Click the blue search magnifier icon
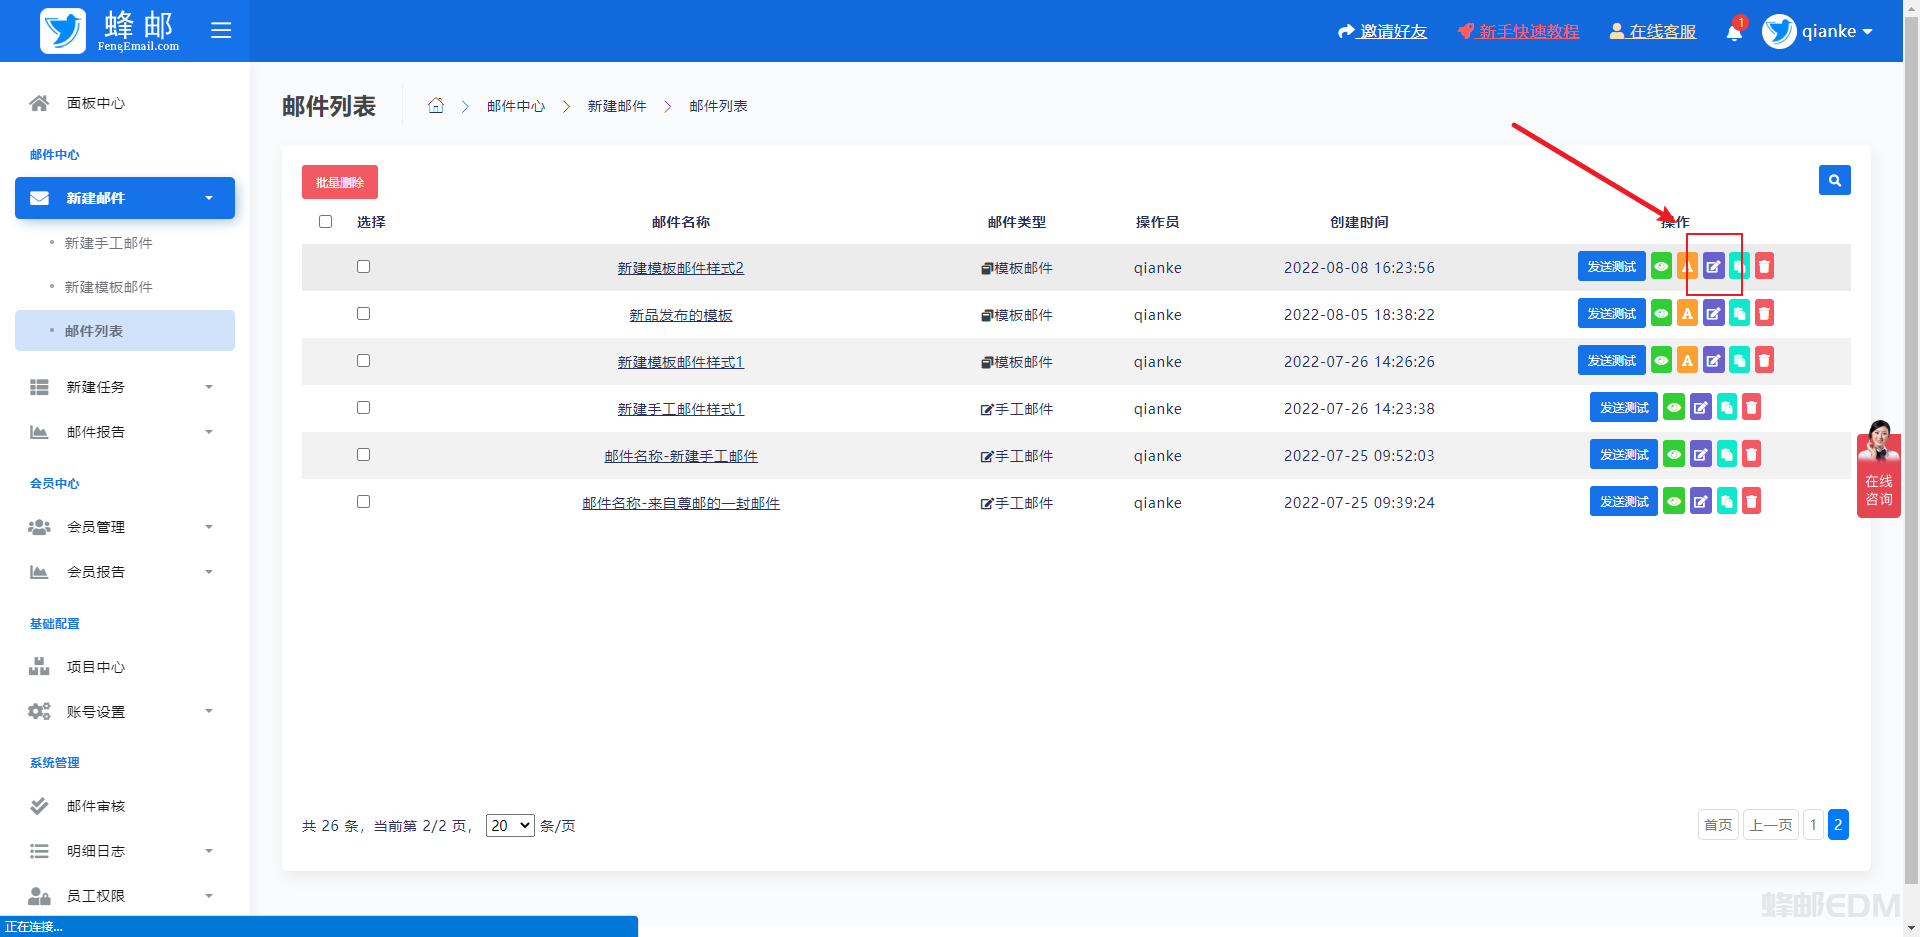1920x937 pixels. 1834,181
